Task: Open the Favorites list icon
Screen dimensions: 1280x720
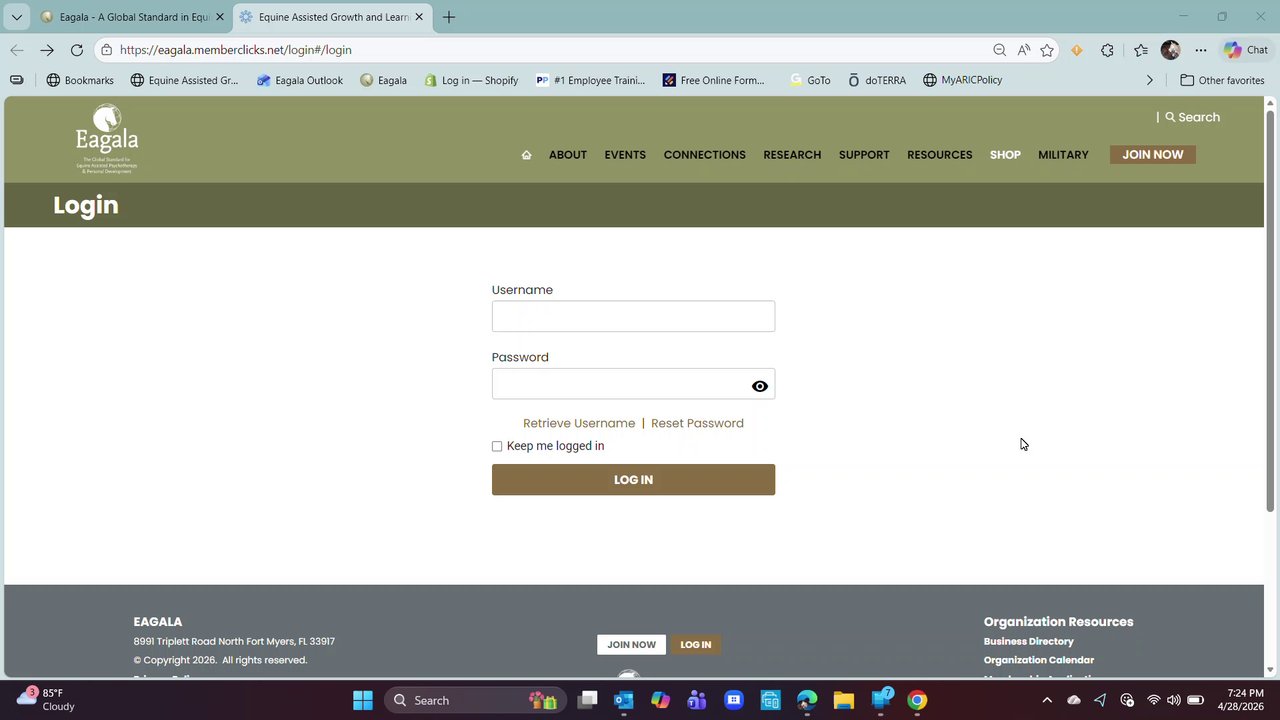Action: (x=1141, y=50)
